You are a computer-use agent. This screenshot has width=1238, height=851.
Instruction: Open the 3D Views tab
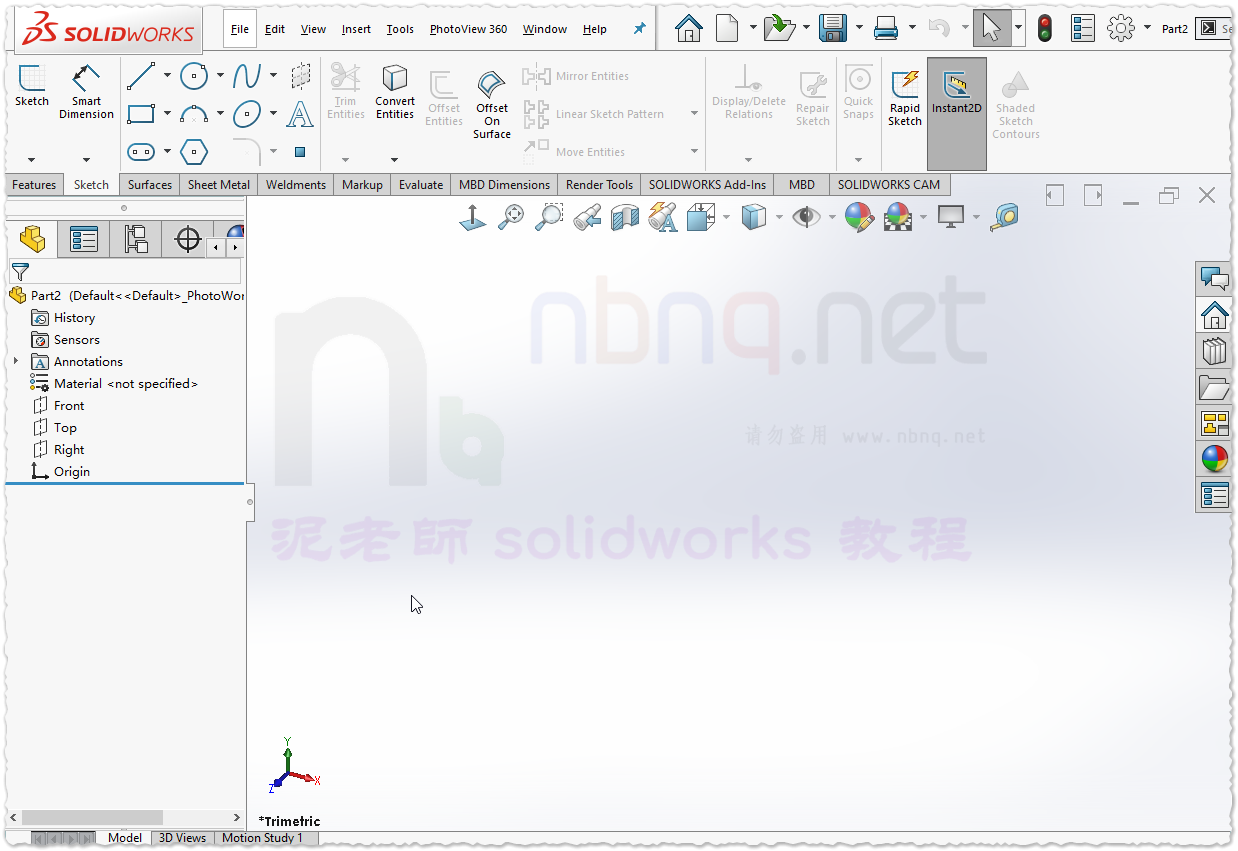click(x=182, y=838)
